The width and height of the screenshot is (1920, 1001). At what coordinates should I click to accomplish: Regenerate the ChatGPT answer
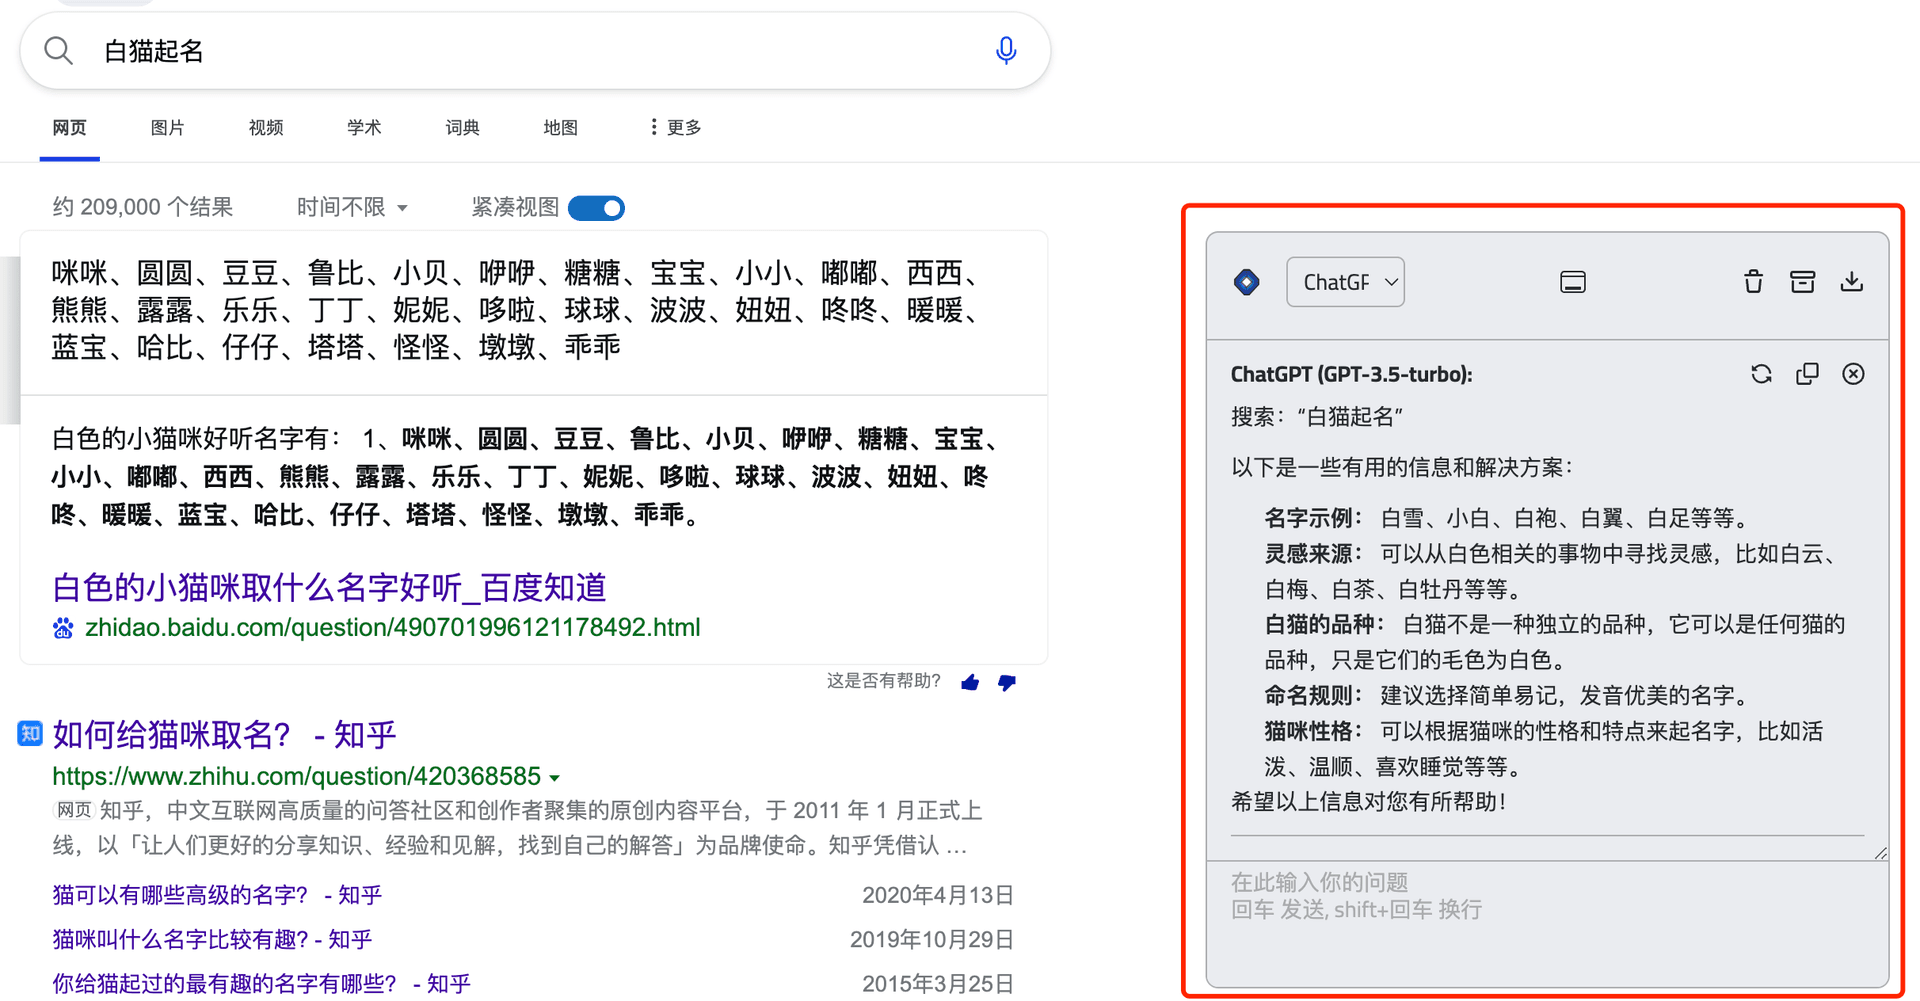point(1761,374)
